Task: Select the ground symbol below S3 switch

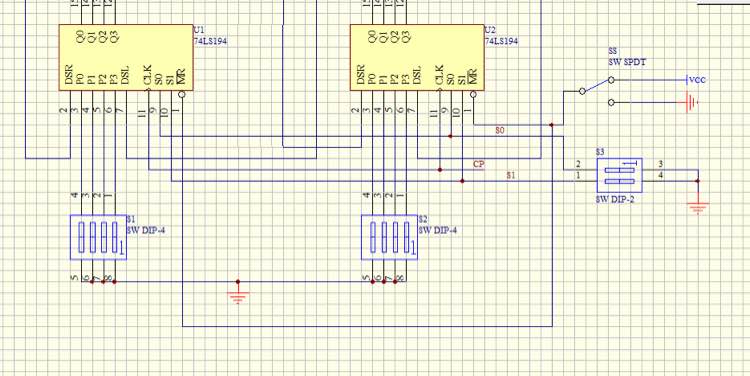Action: pos(698,208)
